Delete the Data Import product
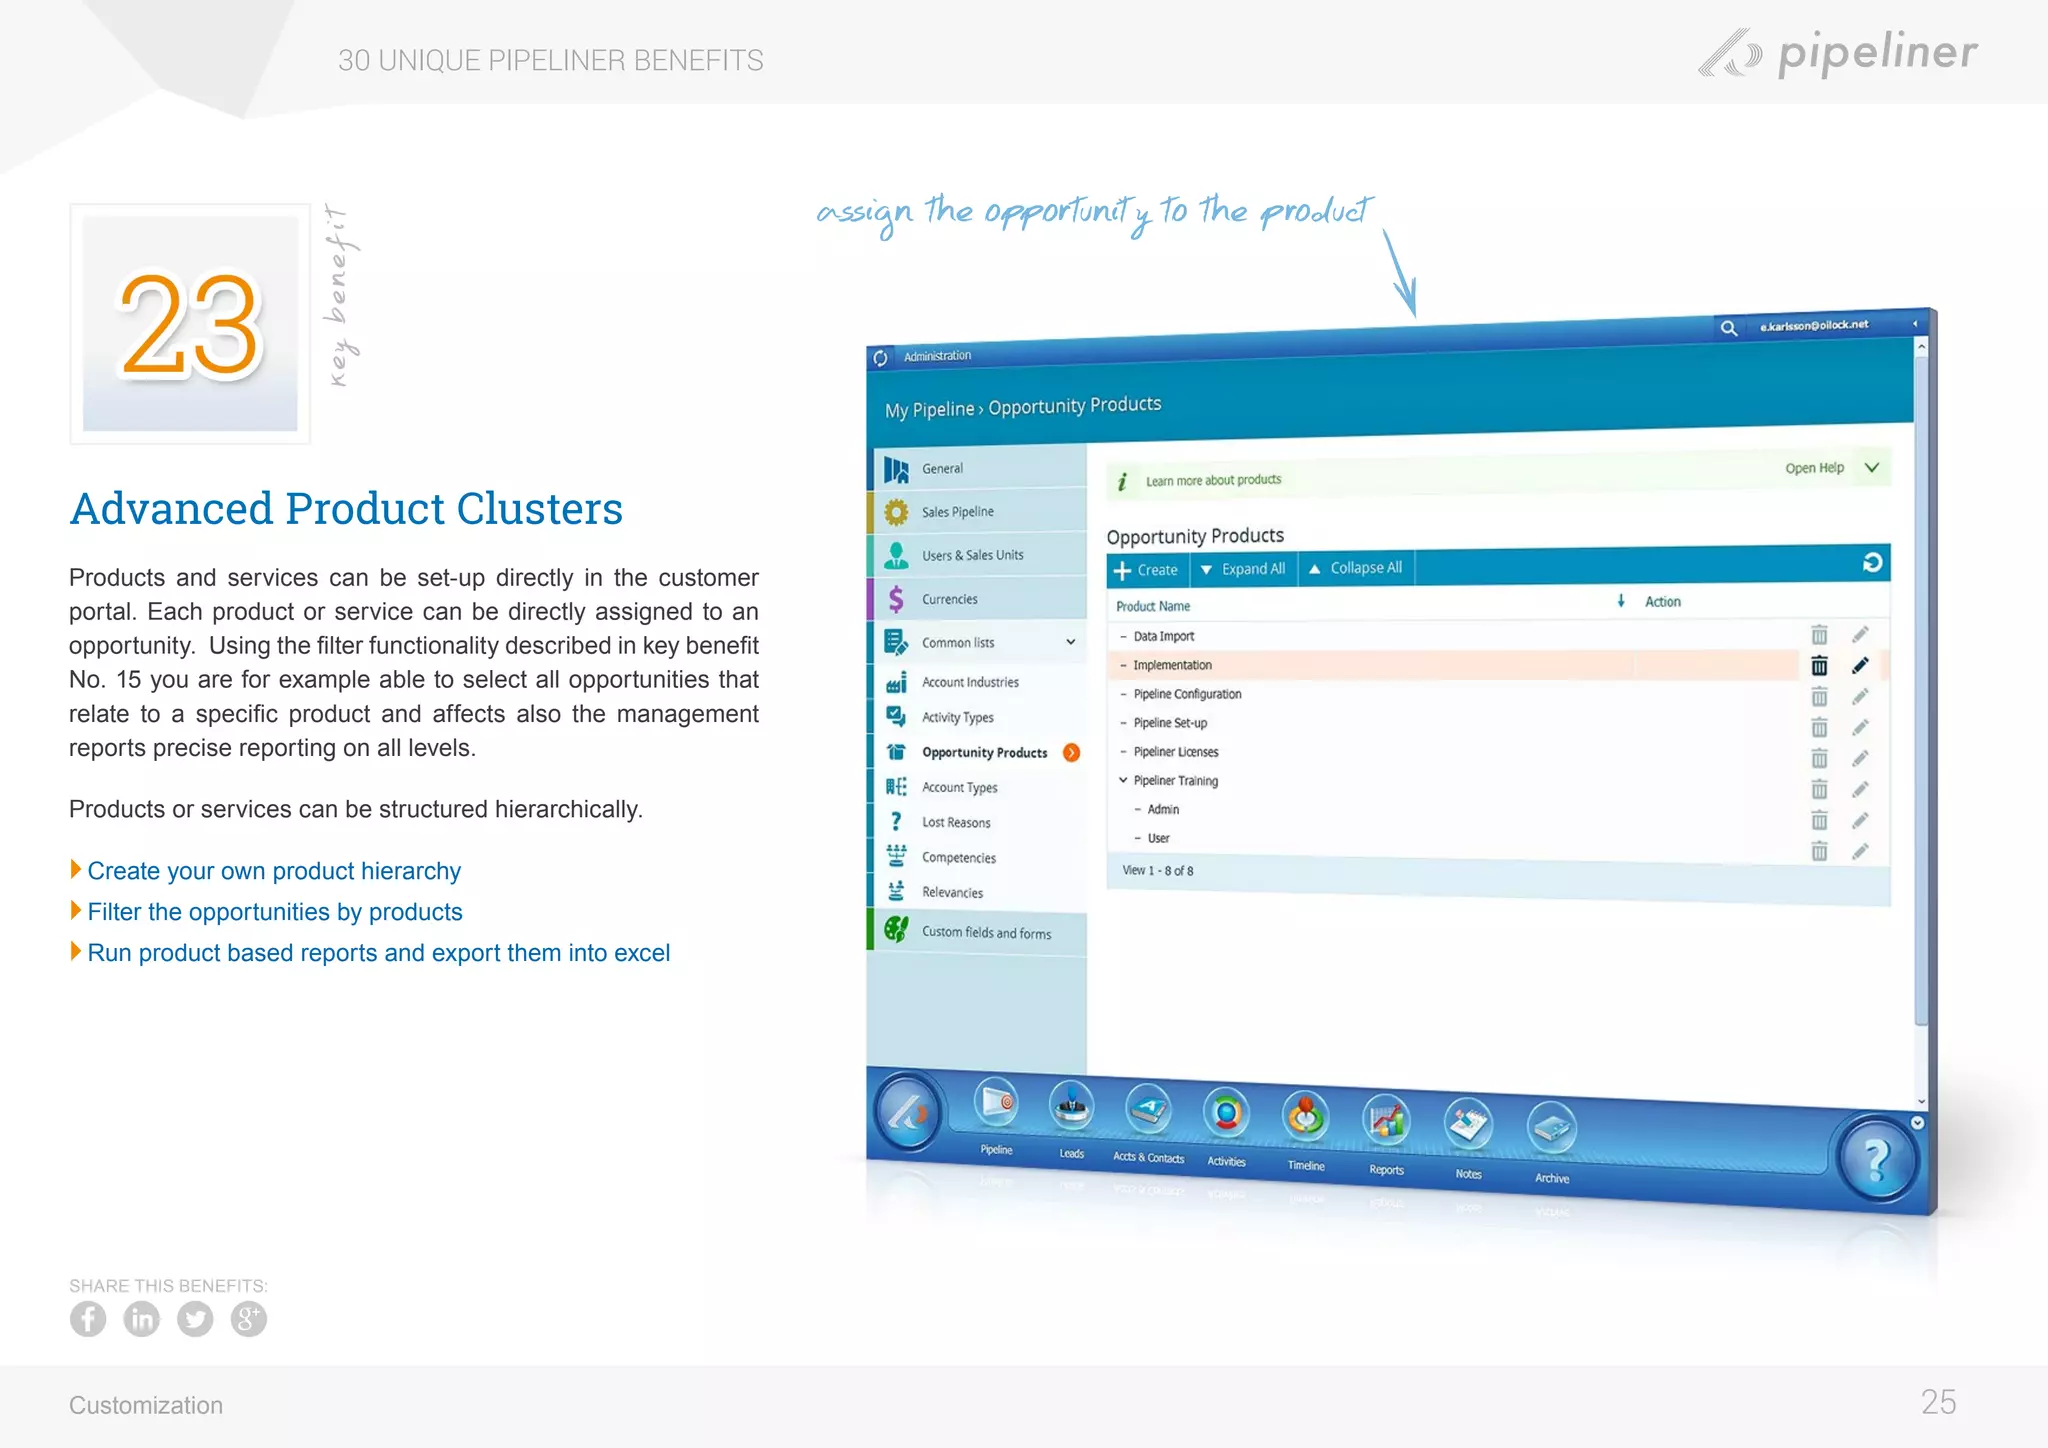The image size is (2048, 1448). [x=1819, y=635]
